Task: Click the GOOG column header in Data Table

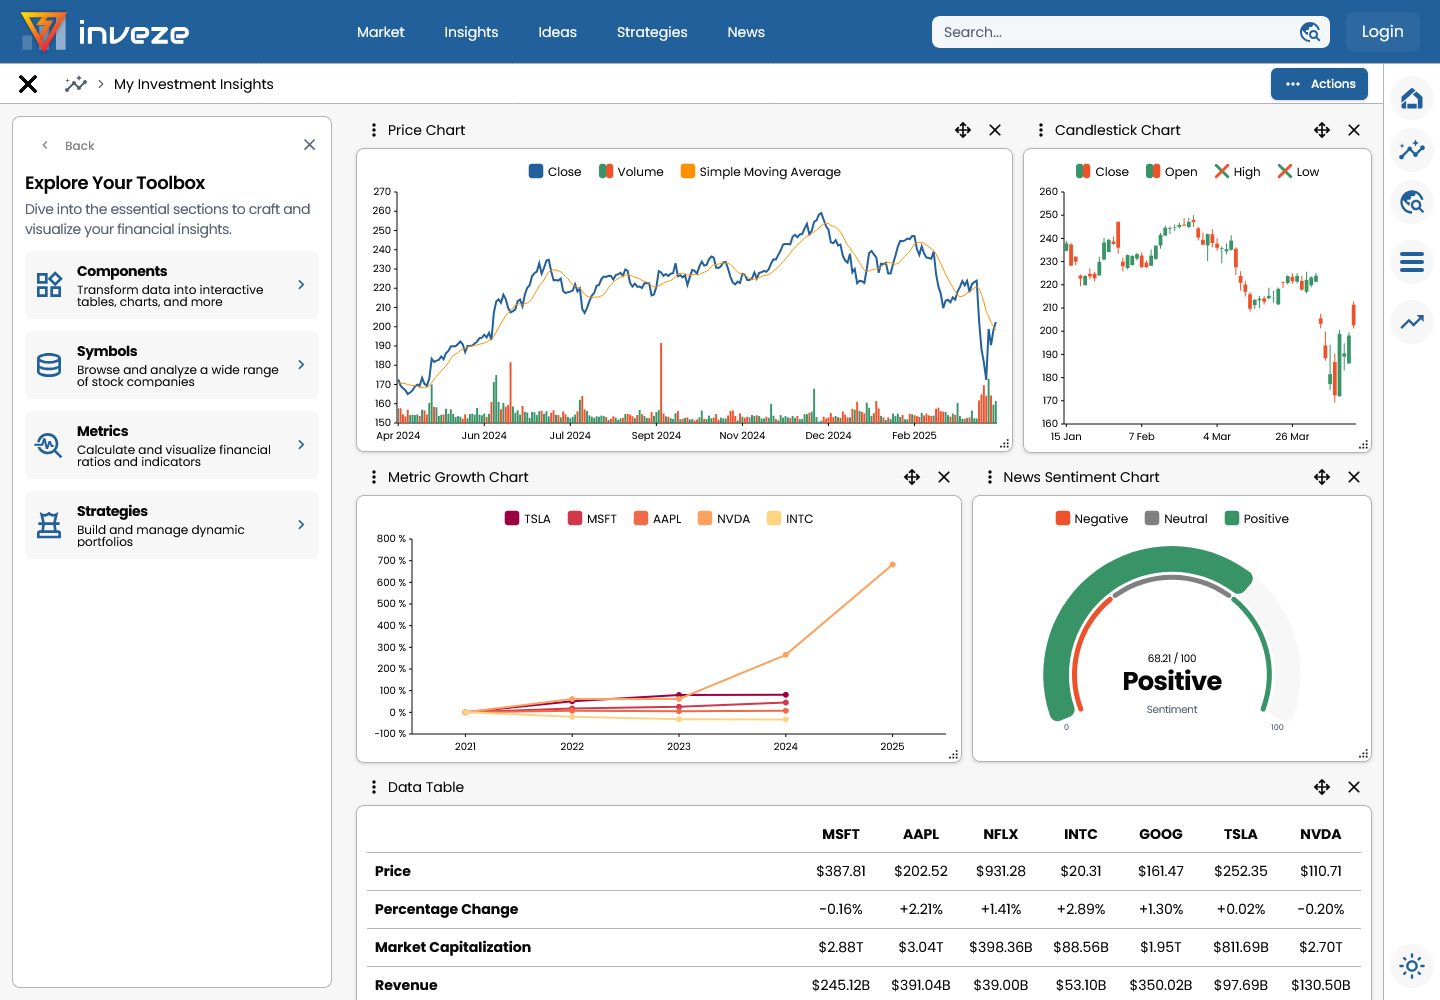Action: pyautogui.click(x=1160, y=834)
